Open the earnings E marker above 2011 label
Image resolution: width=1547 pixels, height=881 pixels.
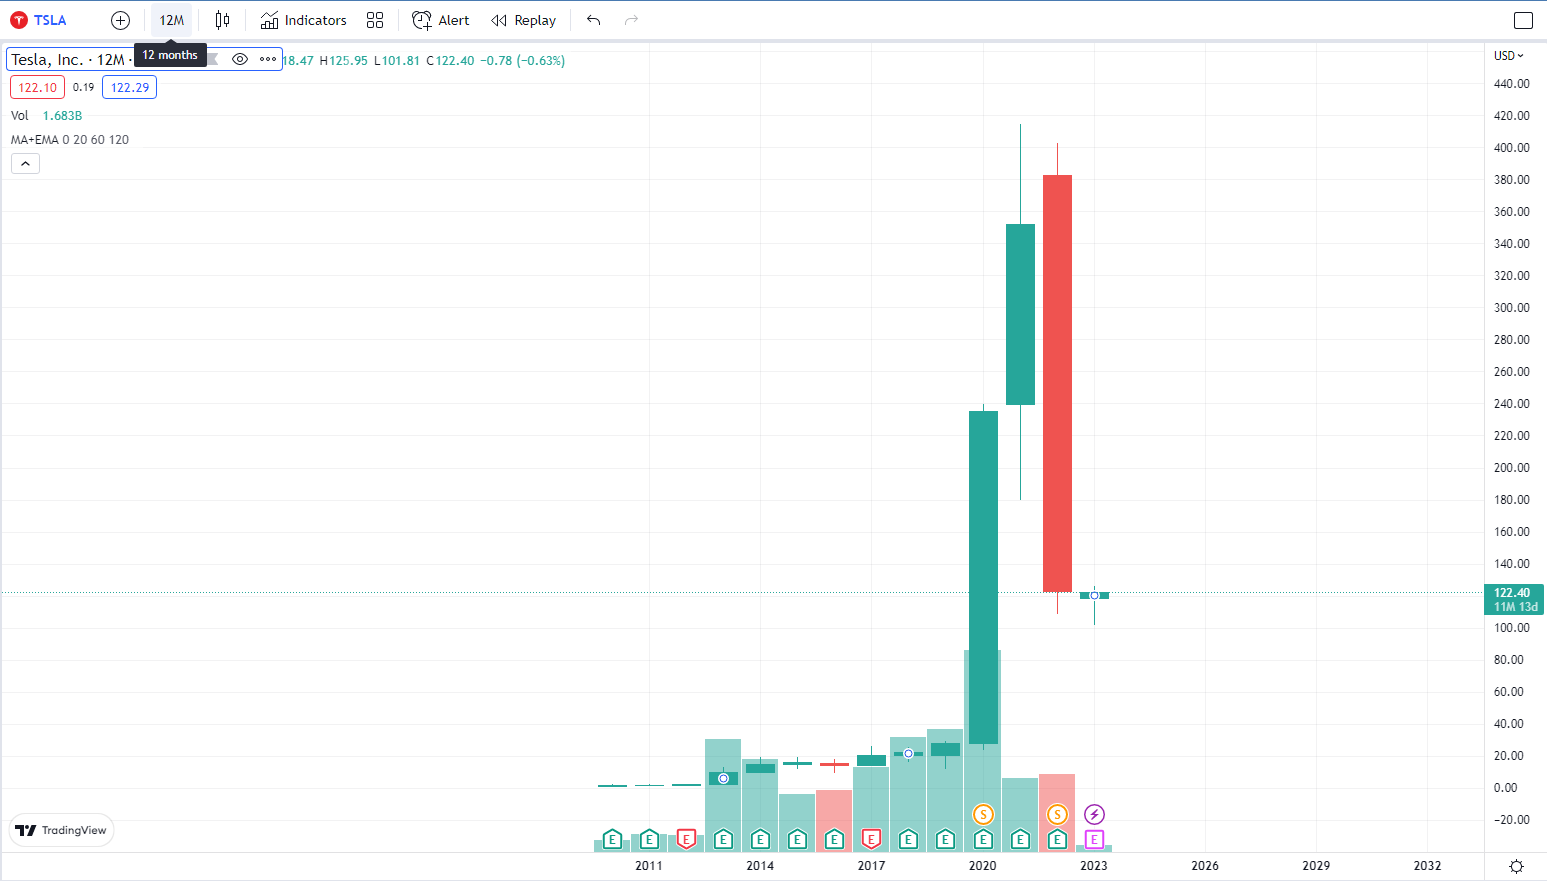[649, 839]
